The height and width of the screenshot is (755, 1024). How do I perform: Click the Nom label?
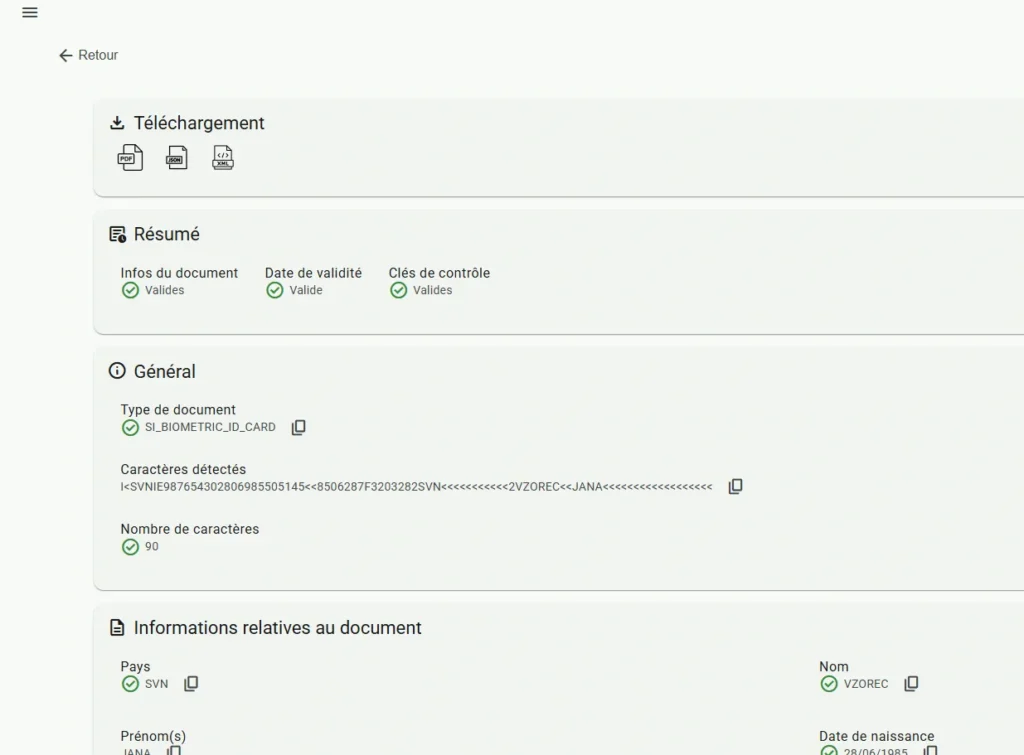click(x=834, y=666)
